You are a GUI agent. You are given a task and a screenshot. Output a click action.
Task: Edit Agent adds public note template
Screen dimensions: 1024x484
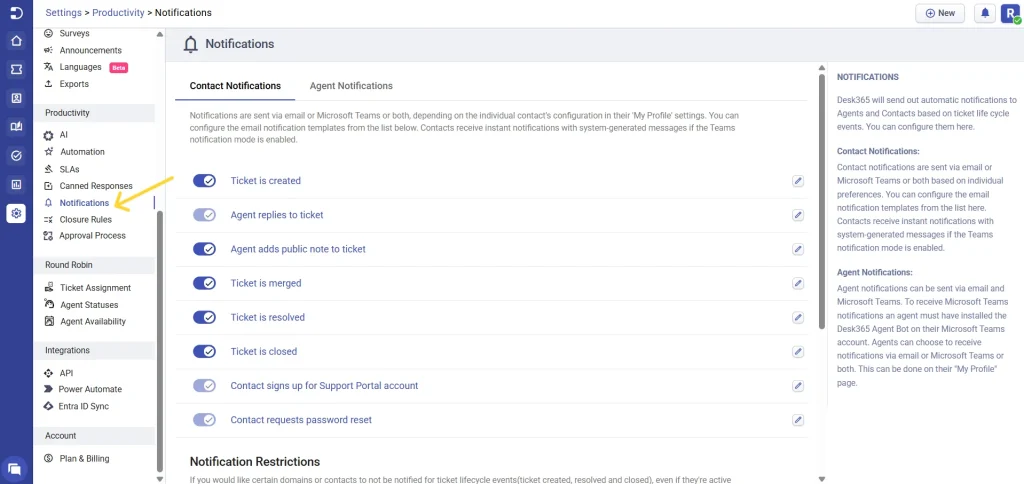pyautogui.click(x=797, y=249)
